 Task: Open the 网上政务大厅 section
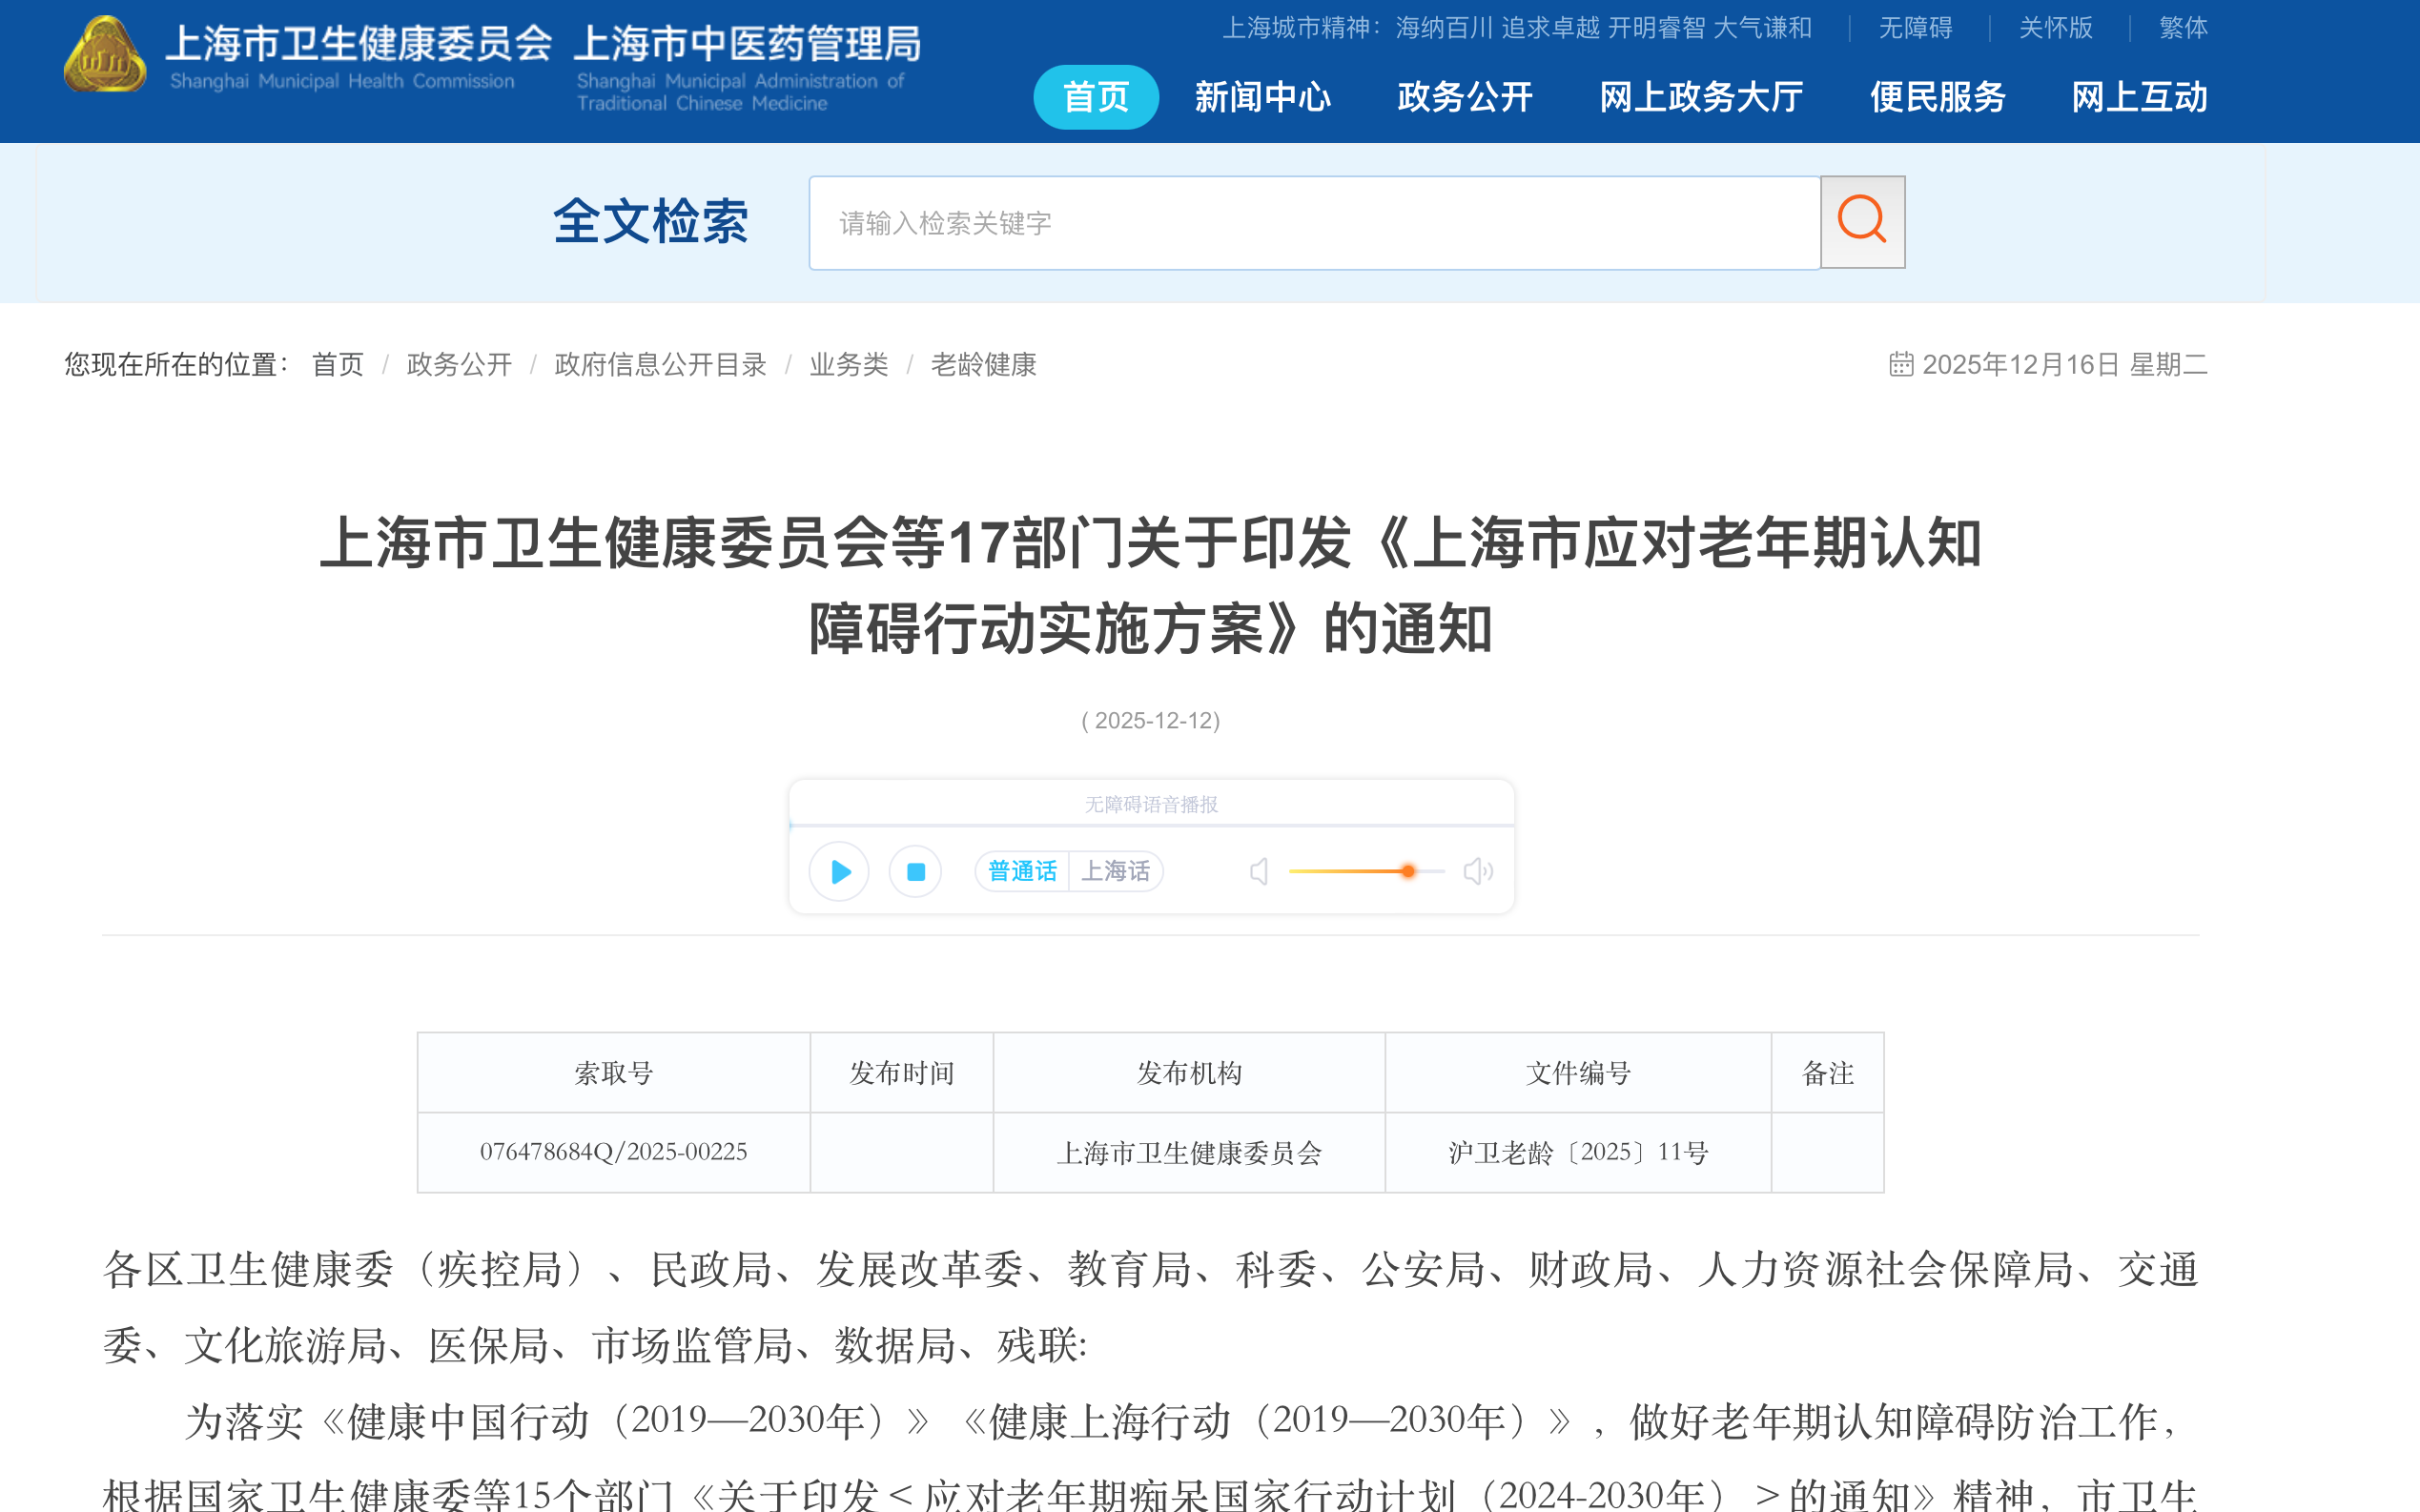1698,97
